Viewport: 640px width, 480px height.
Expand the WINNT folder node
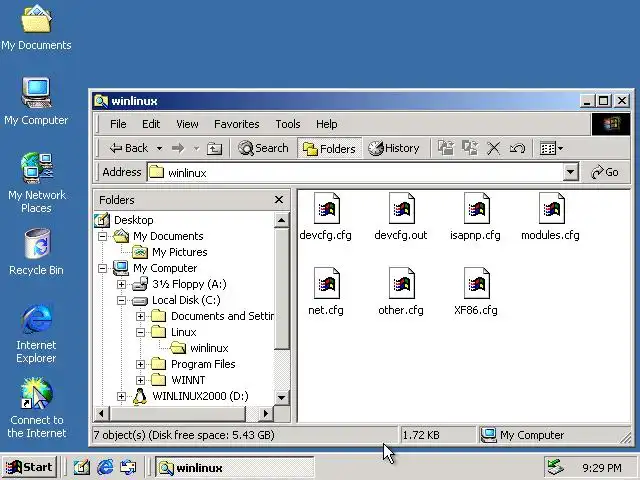click(140, 380)
